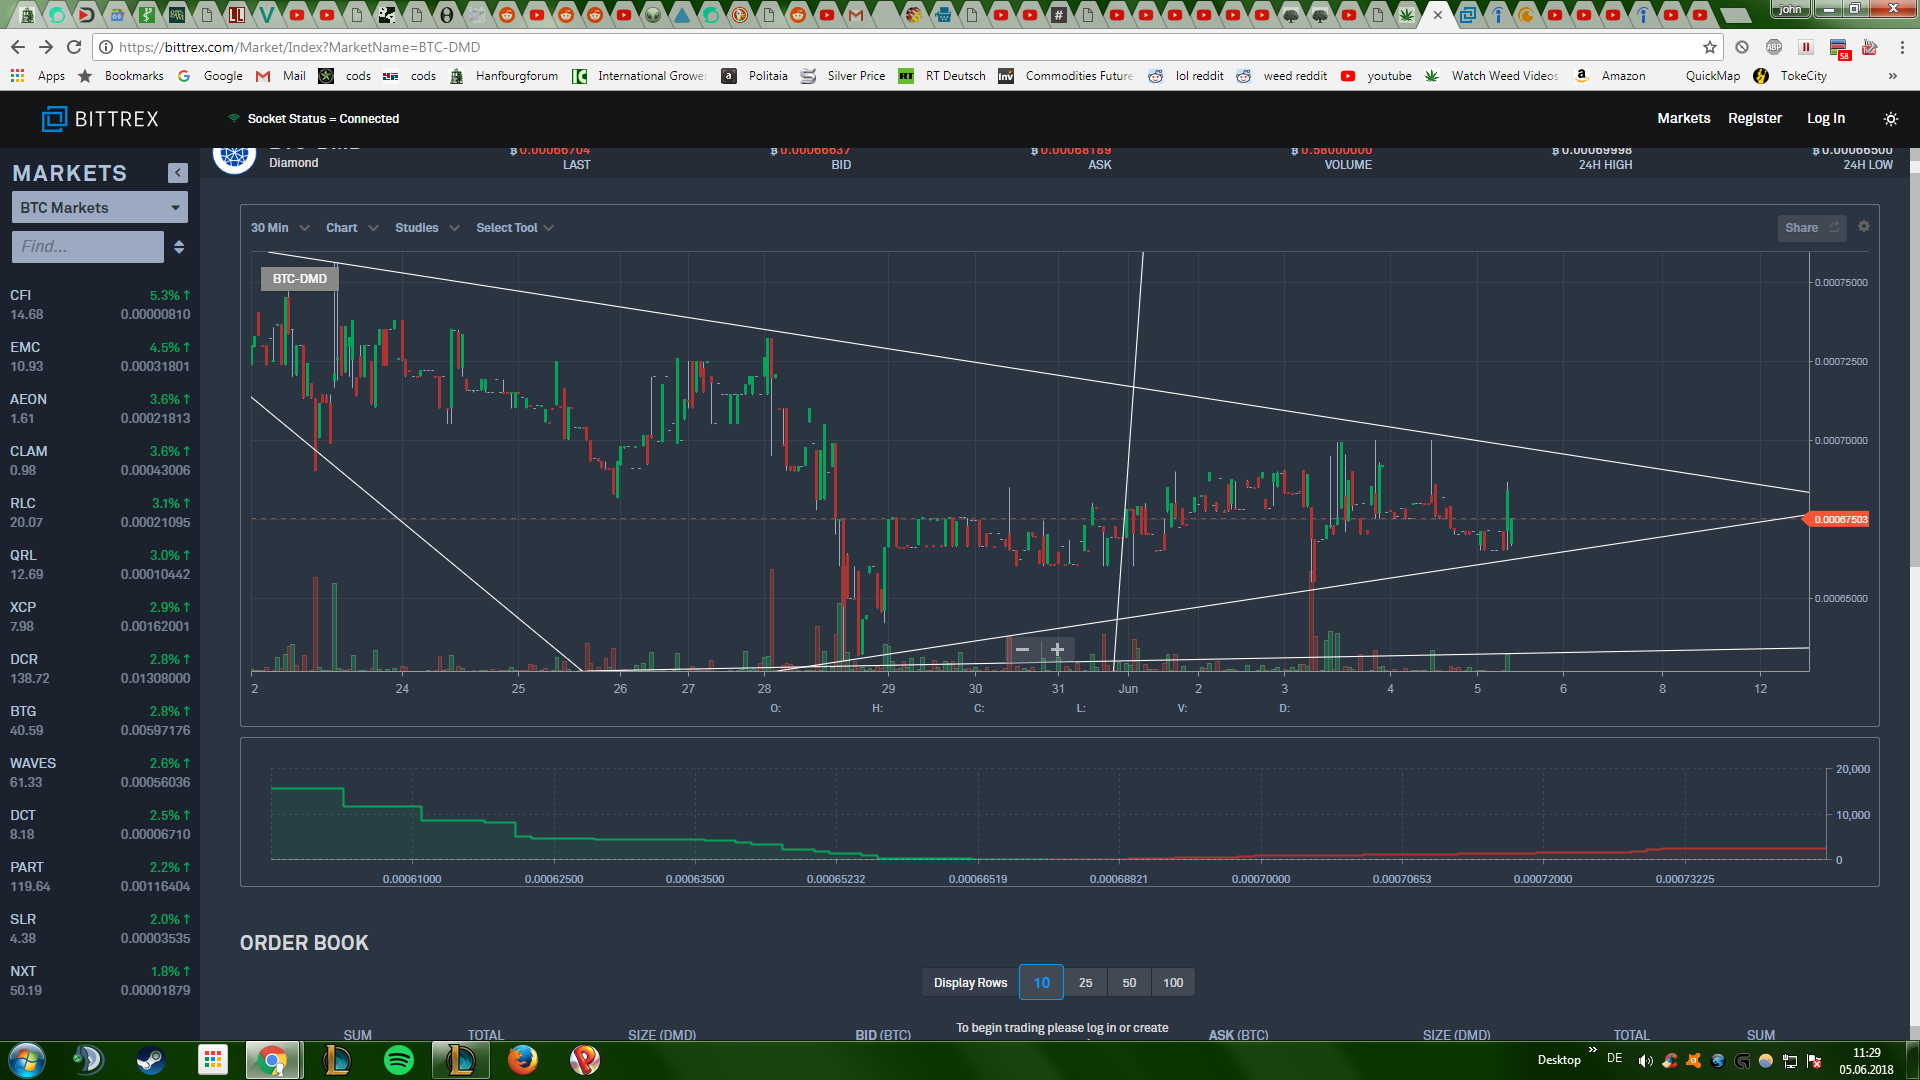
Task: Expand the 30 Min interval dropdown
Action: pyautogui.click(x=280, y=228)
